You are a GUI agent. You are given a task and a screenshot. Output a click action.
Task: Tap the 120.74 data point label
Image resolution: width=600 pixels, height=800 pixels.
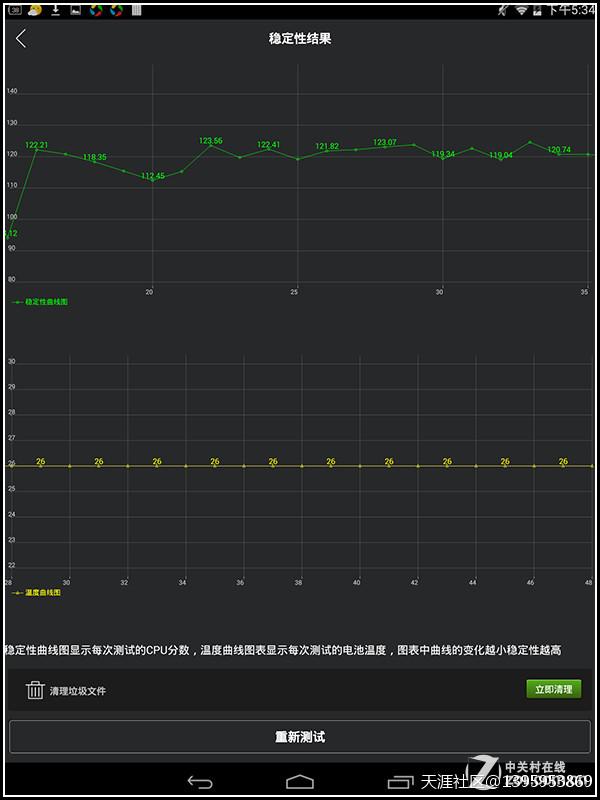pos(559,149)
